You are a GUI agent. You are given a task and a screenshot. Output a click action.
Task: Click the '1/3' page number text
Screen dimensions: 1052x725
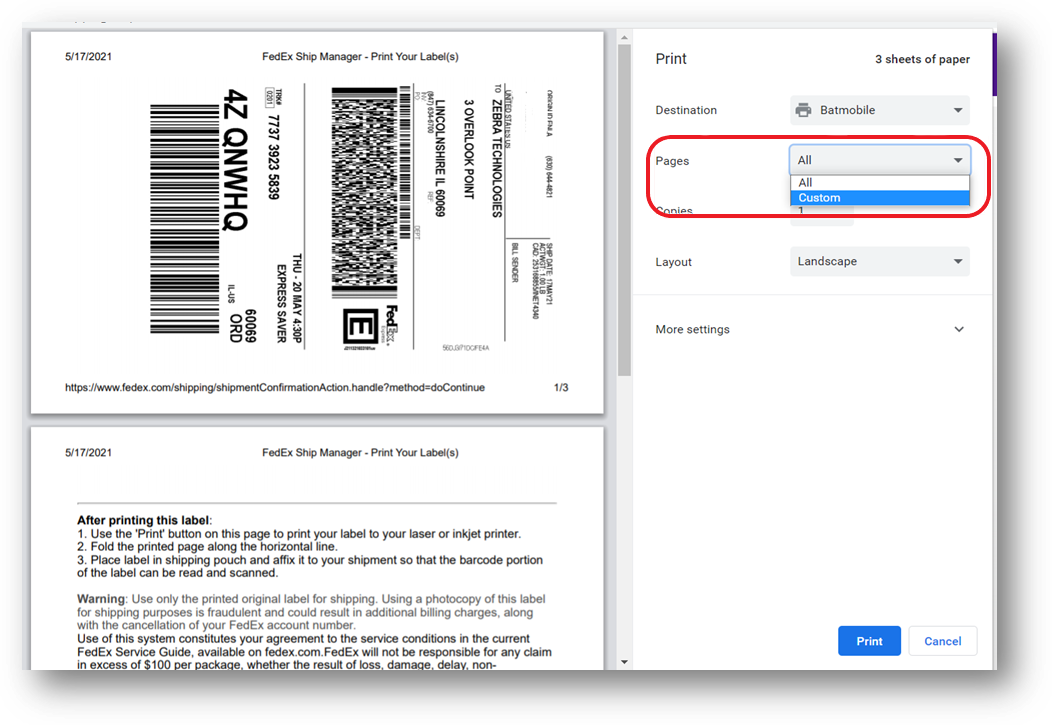pyautogui.click(x=561, y=388)
